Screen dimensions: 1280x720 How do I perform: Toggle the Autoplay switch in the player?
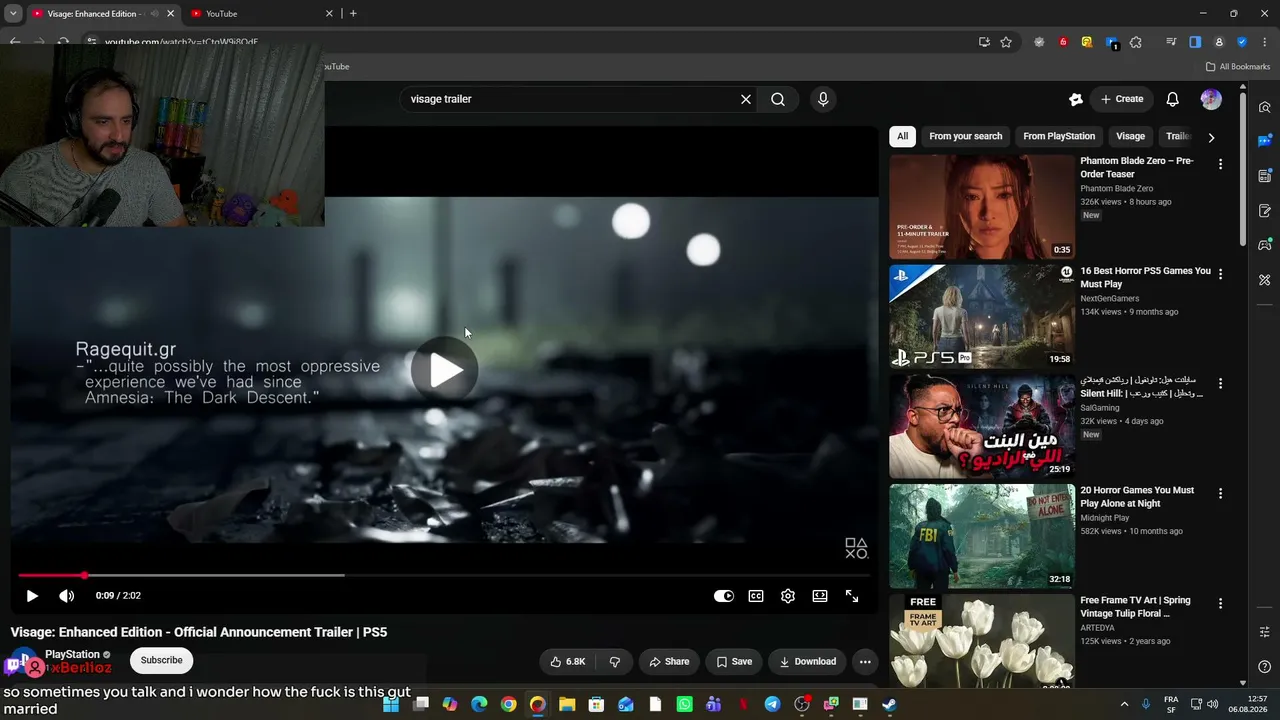click(x=724, y=596)
